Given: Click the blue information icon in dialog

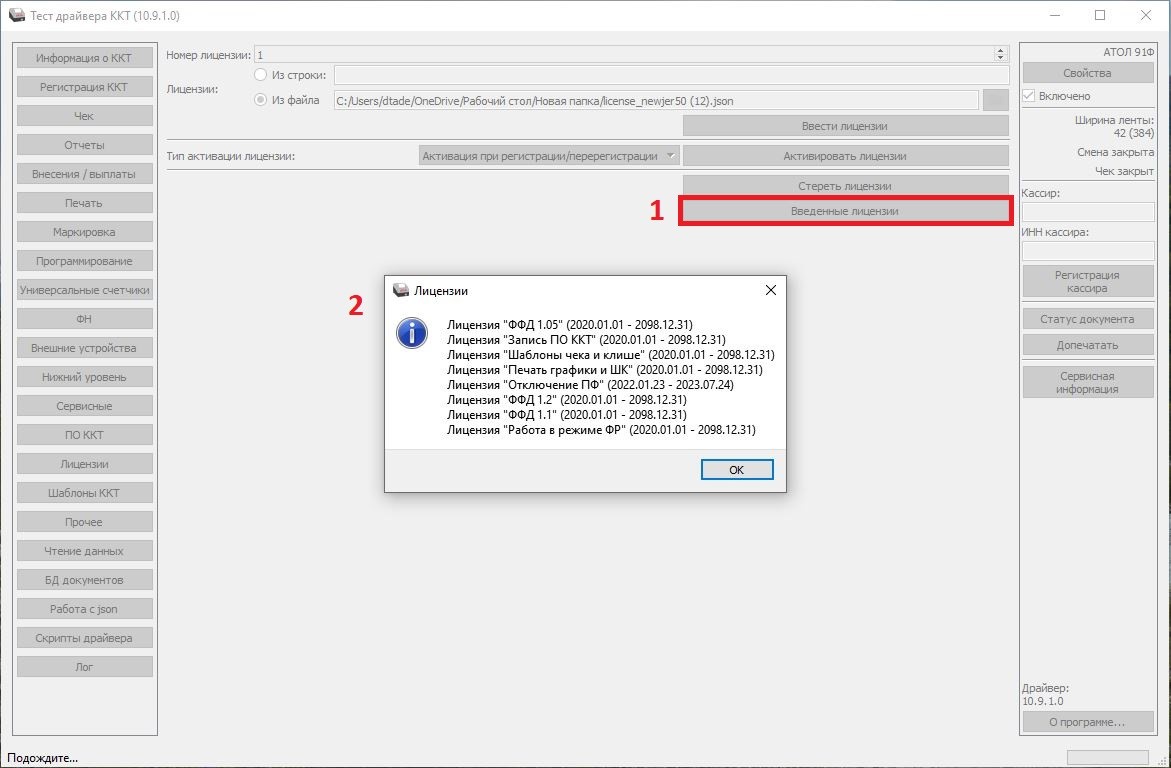Looking at the screenshot, I should [412, 333].
